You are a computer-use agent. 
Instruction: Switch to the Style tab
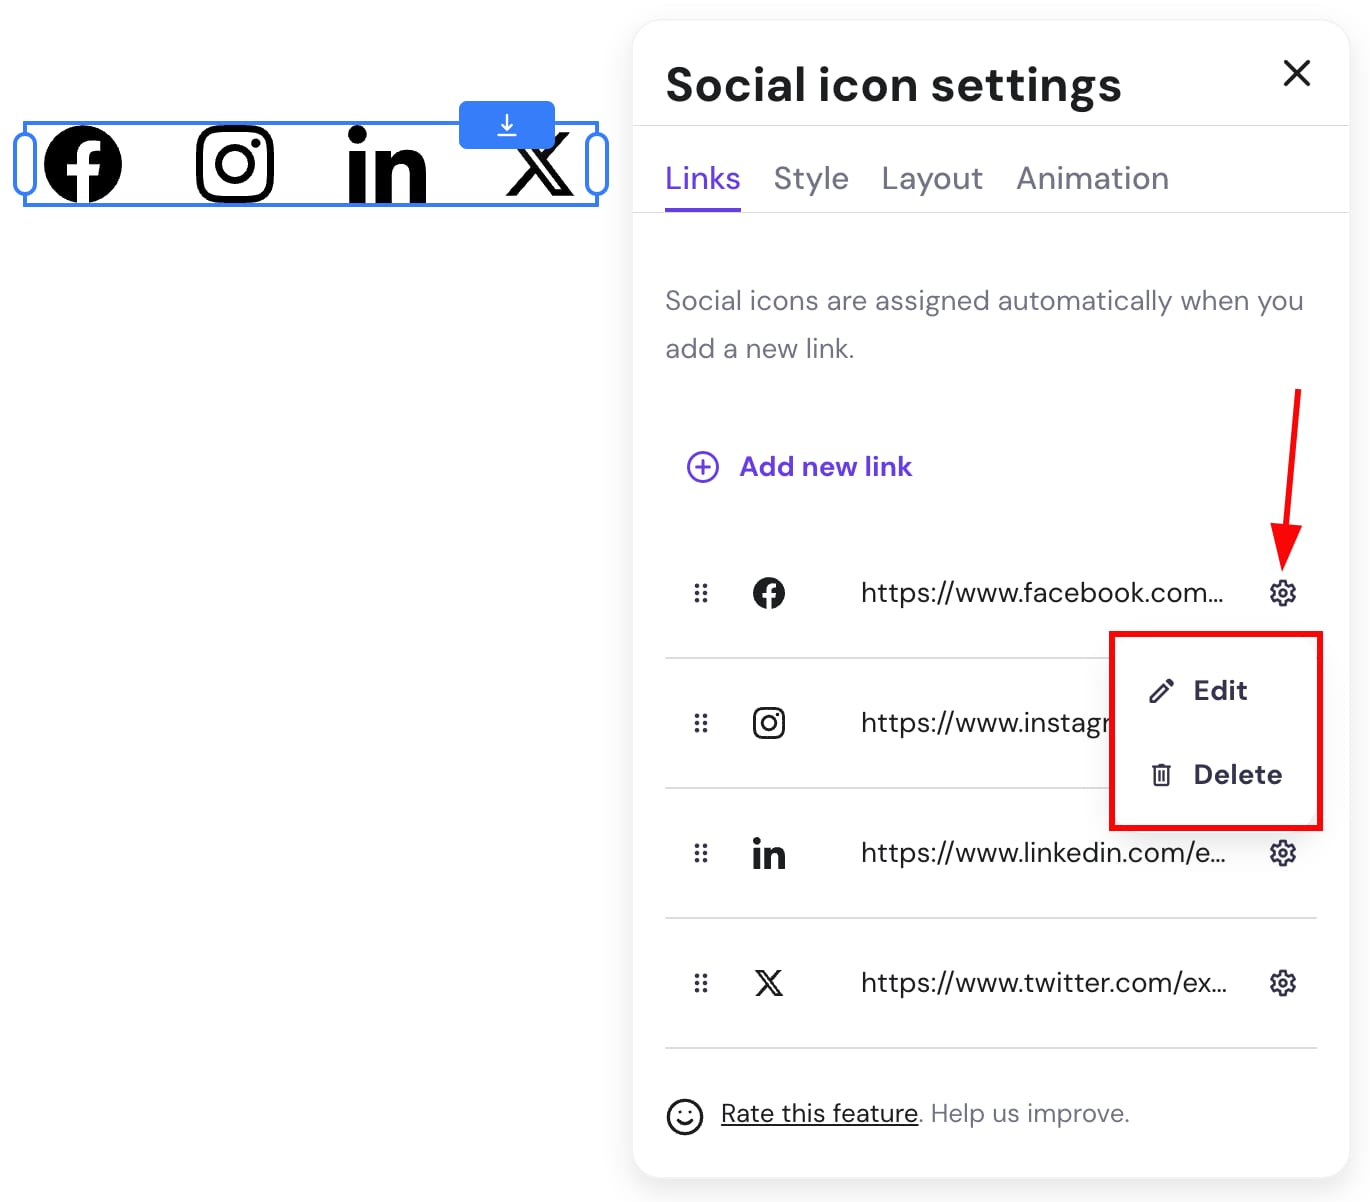pyautogui.click(x=811, y=178)
